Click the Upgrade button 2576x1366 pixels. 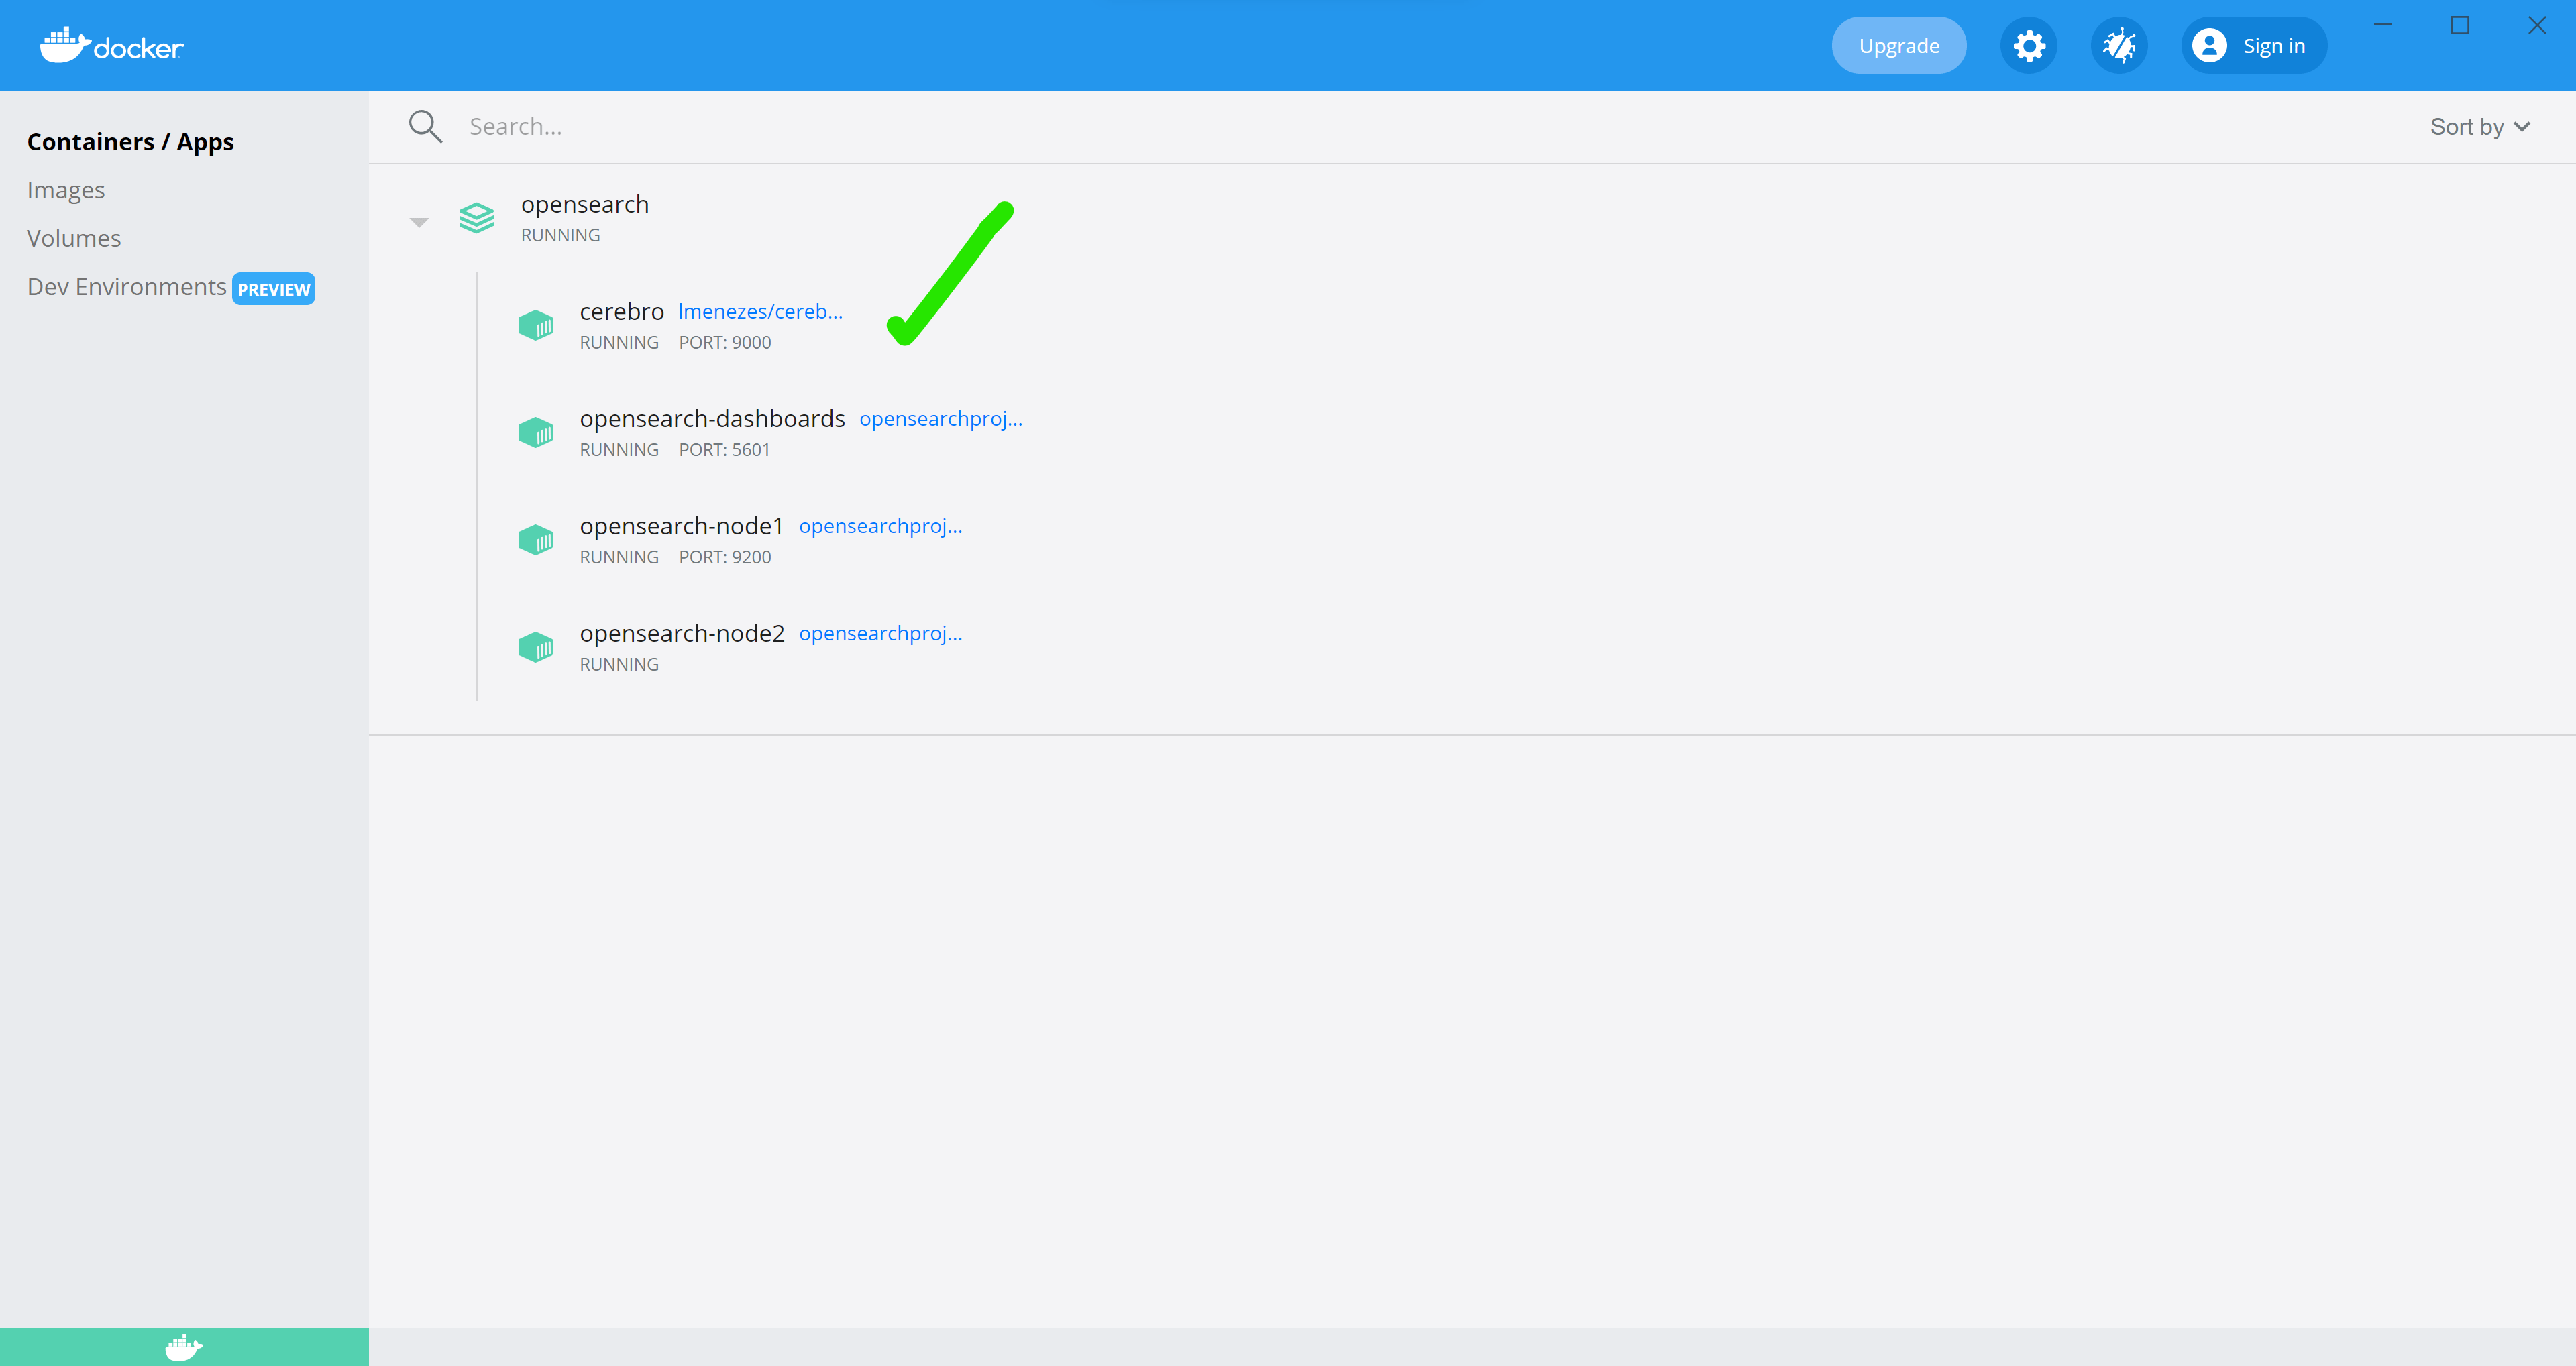pyautogui.click(x=1898, y=45)
